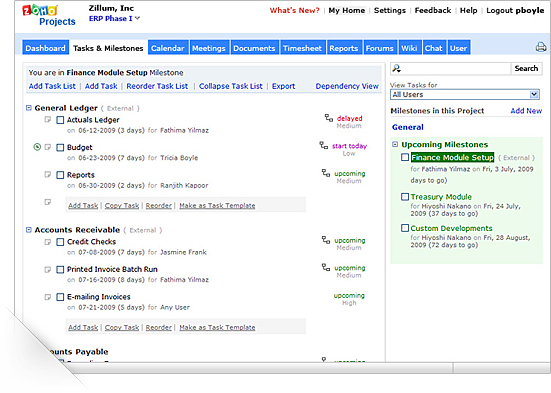The height and width of the screenshot is (393, 551).
Task: Open the Dashboard tab
Action: pyautogui.click(x=45, y=48)
